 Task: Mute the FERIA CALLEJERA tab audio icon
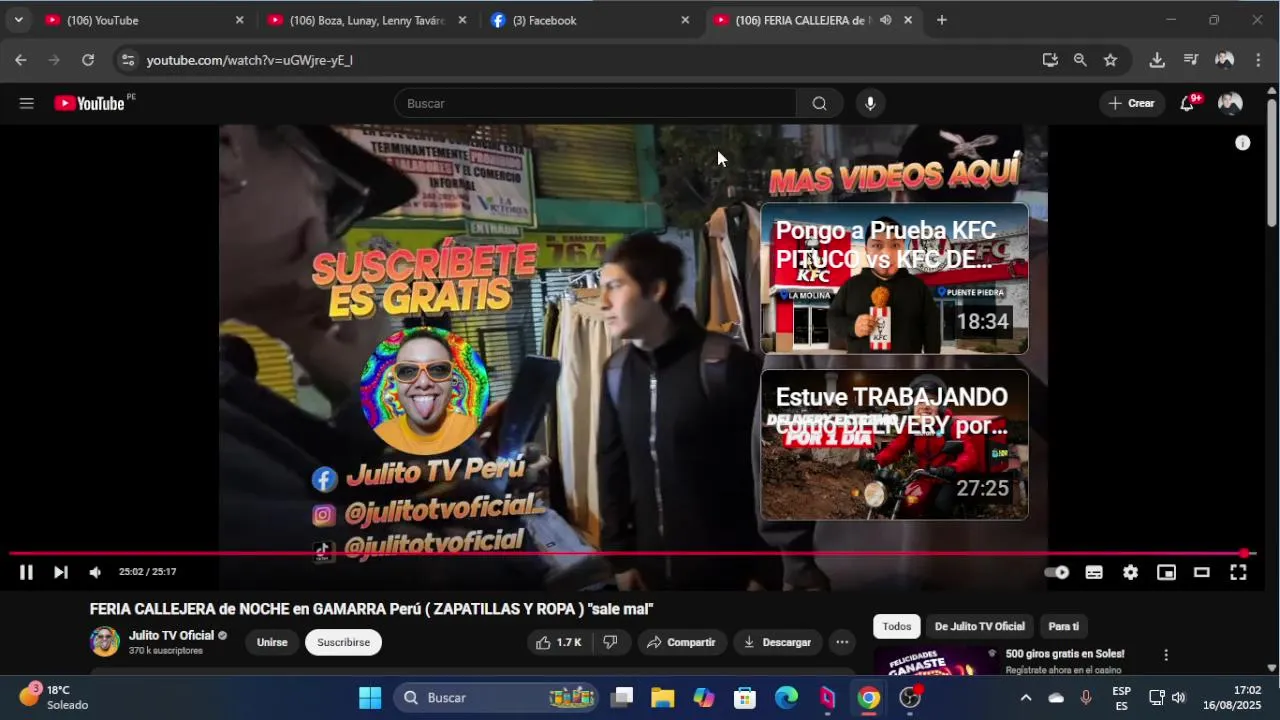[x=885, y=20]
